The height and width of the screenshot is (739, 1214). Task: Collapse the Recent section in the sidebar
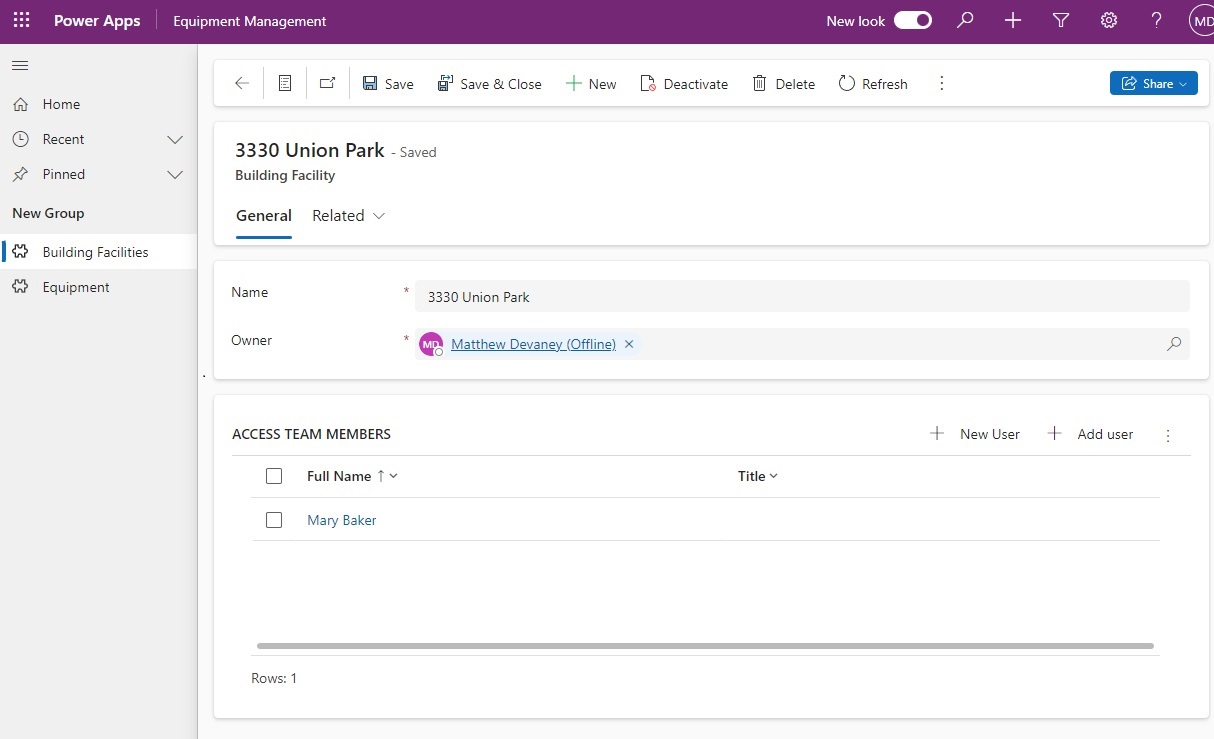[x=175, y=139]
